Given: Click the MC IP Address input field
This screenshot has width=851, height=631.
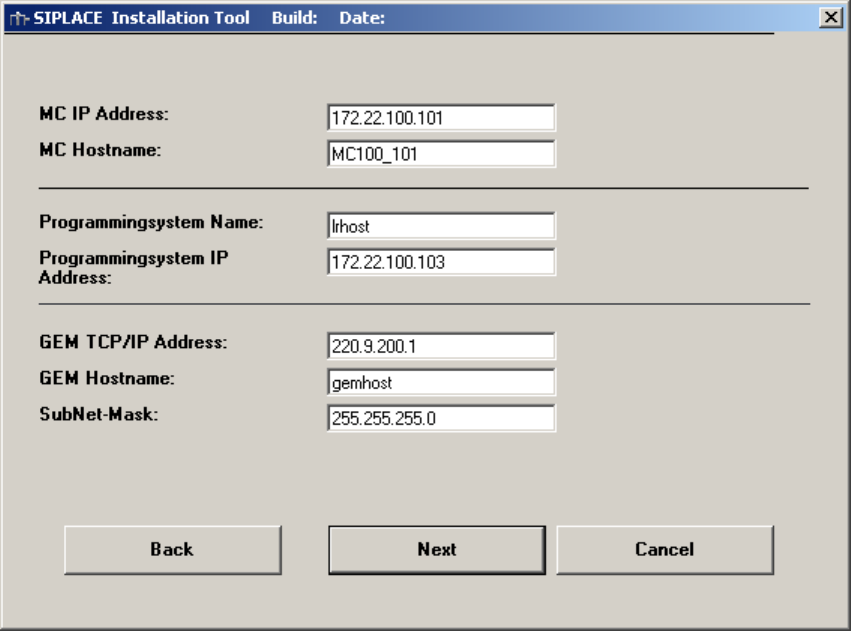Looking at the screenshot, I should (x=441, y=118).
